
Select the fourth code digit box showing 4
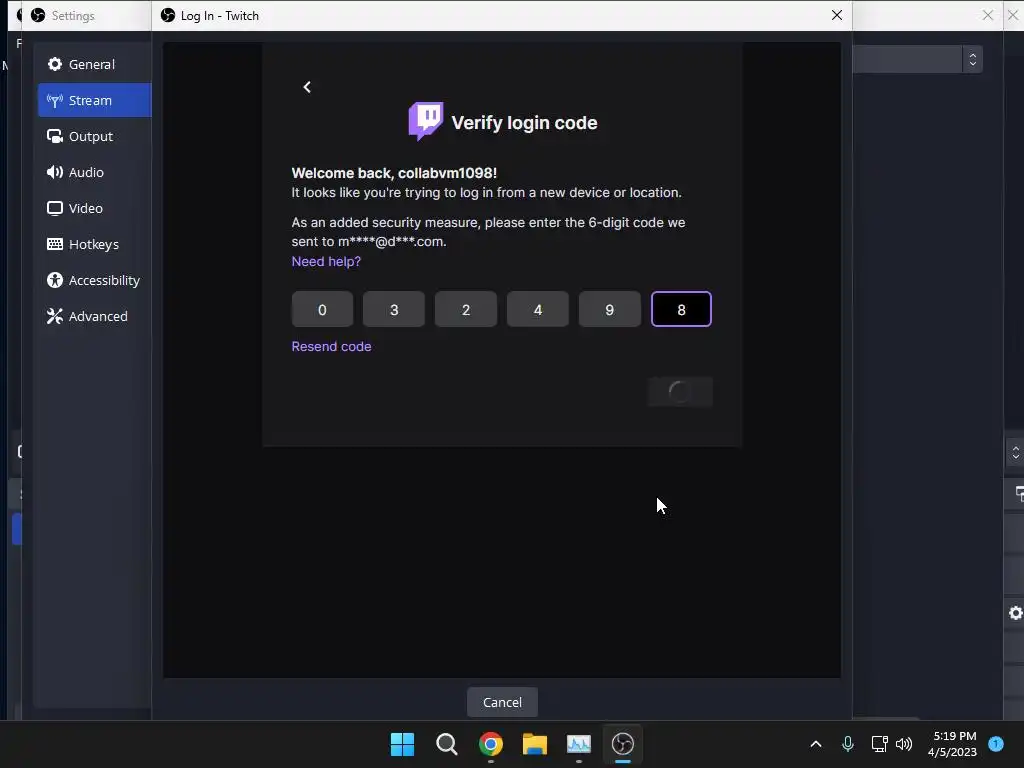537,310
